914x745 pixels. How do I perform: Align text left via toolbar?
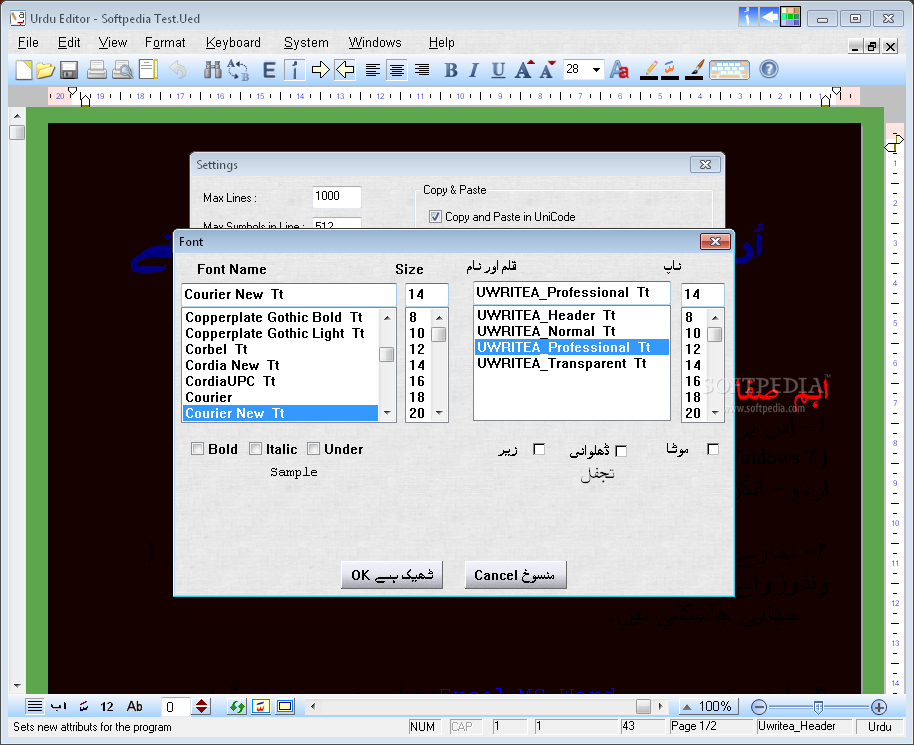tap(372, 70)
